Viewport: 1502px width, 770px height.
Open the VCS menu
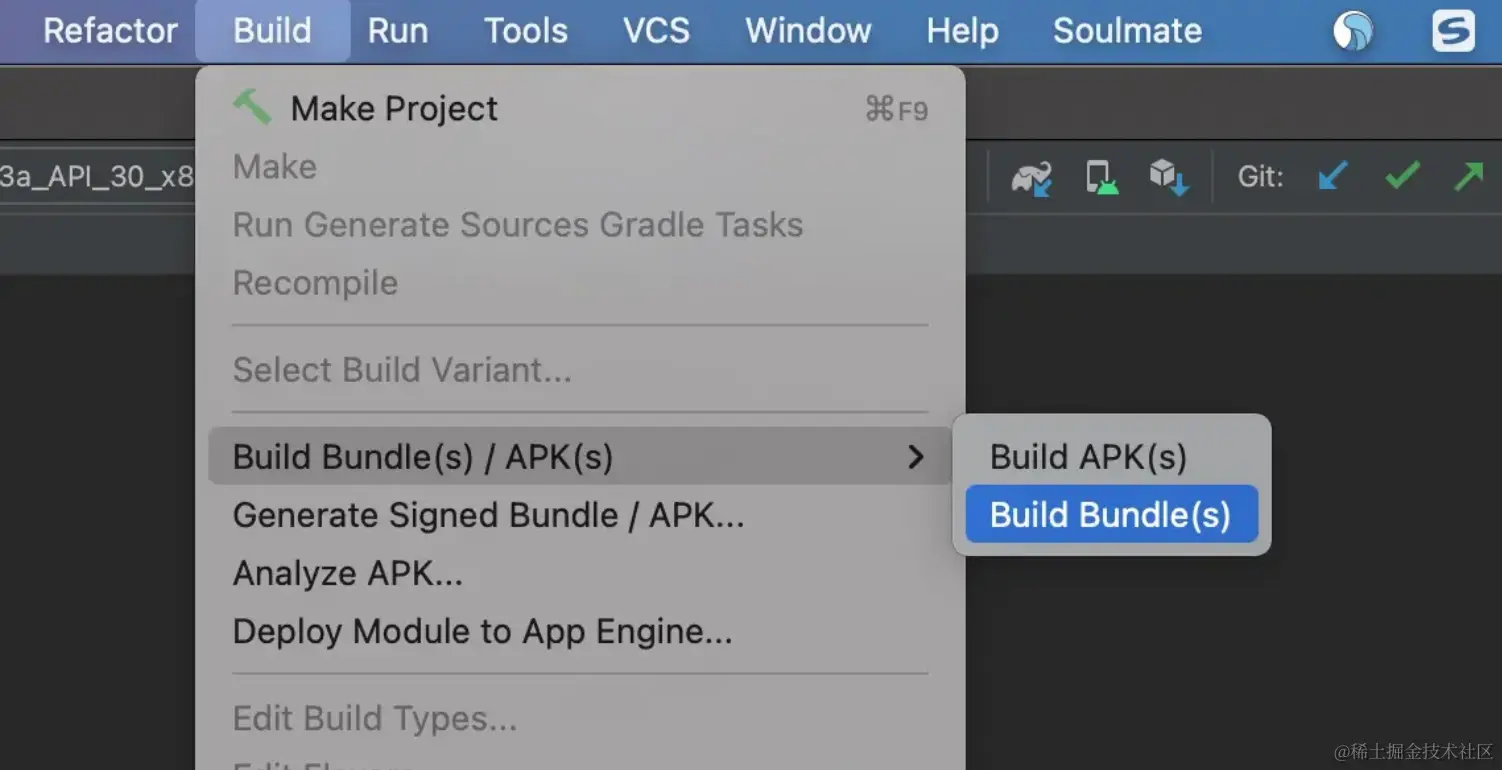656,30
